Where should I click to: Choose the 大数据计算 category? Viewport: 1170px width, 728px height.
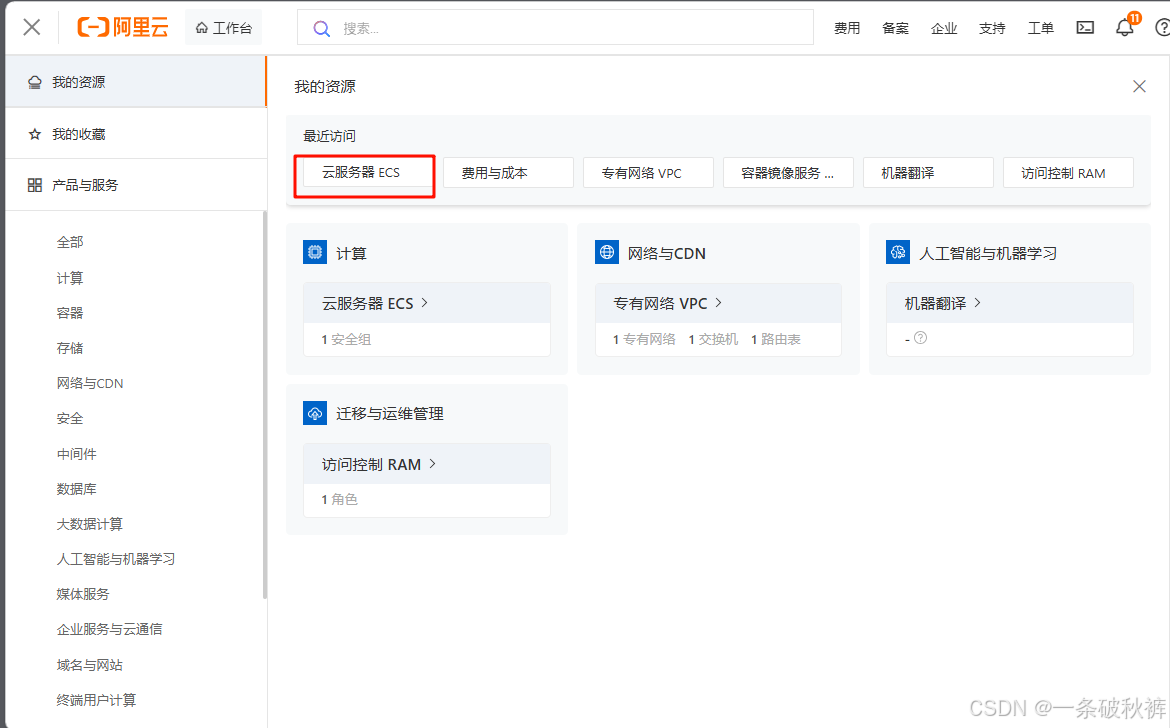90,524
